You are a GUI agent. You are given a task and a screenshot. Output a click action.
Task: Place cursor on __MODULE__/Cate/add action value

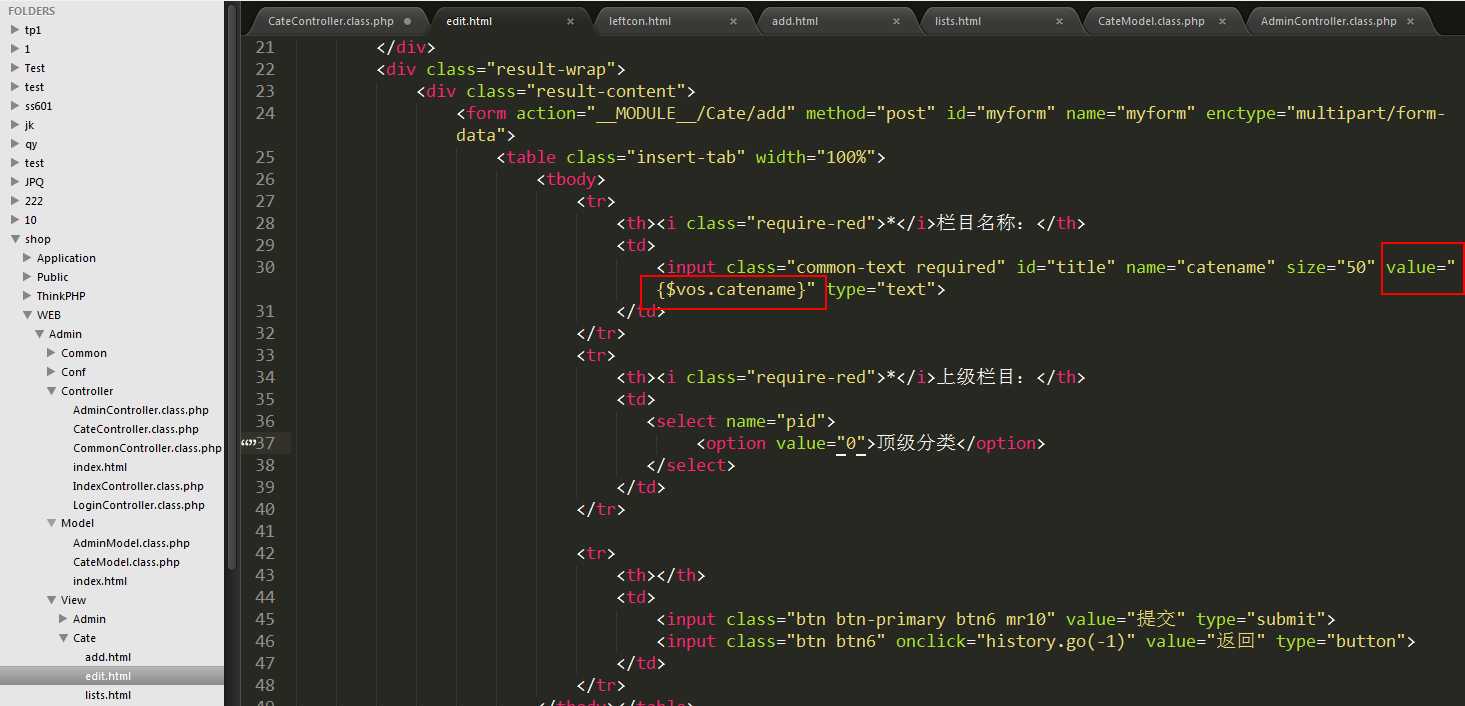click(x=691, y=113)
